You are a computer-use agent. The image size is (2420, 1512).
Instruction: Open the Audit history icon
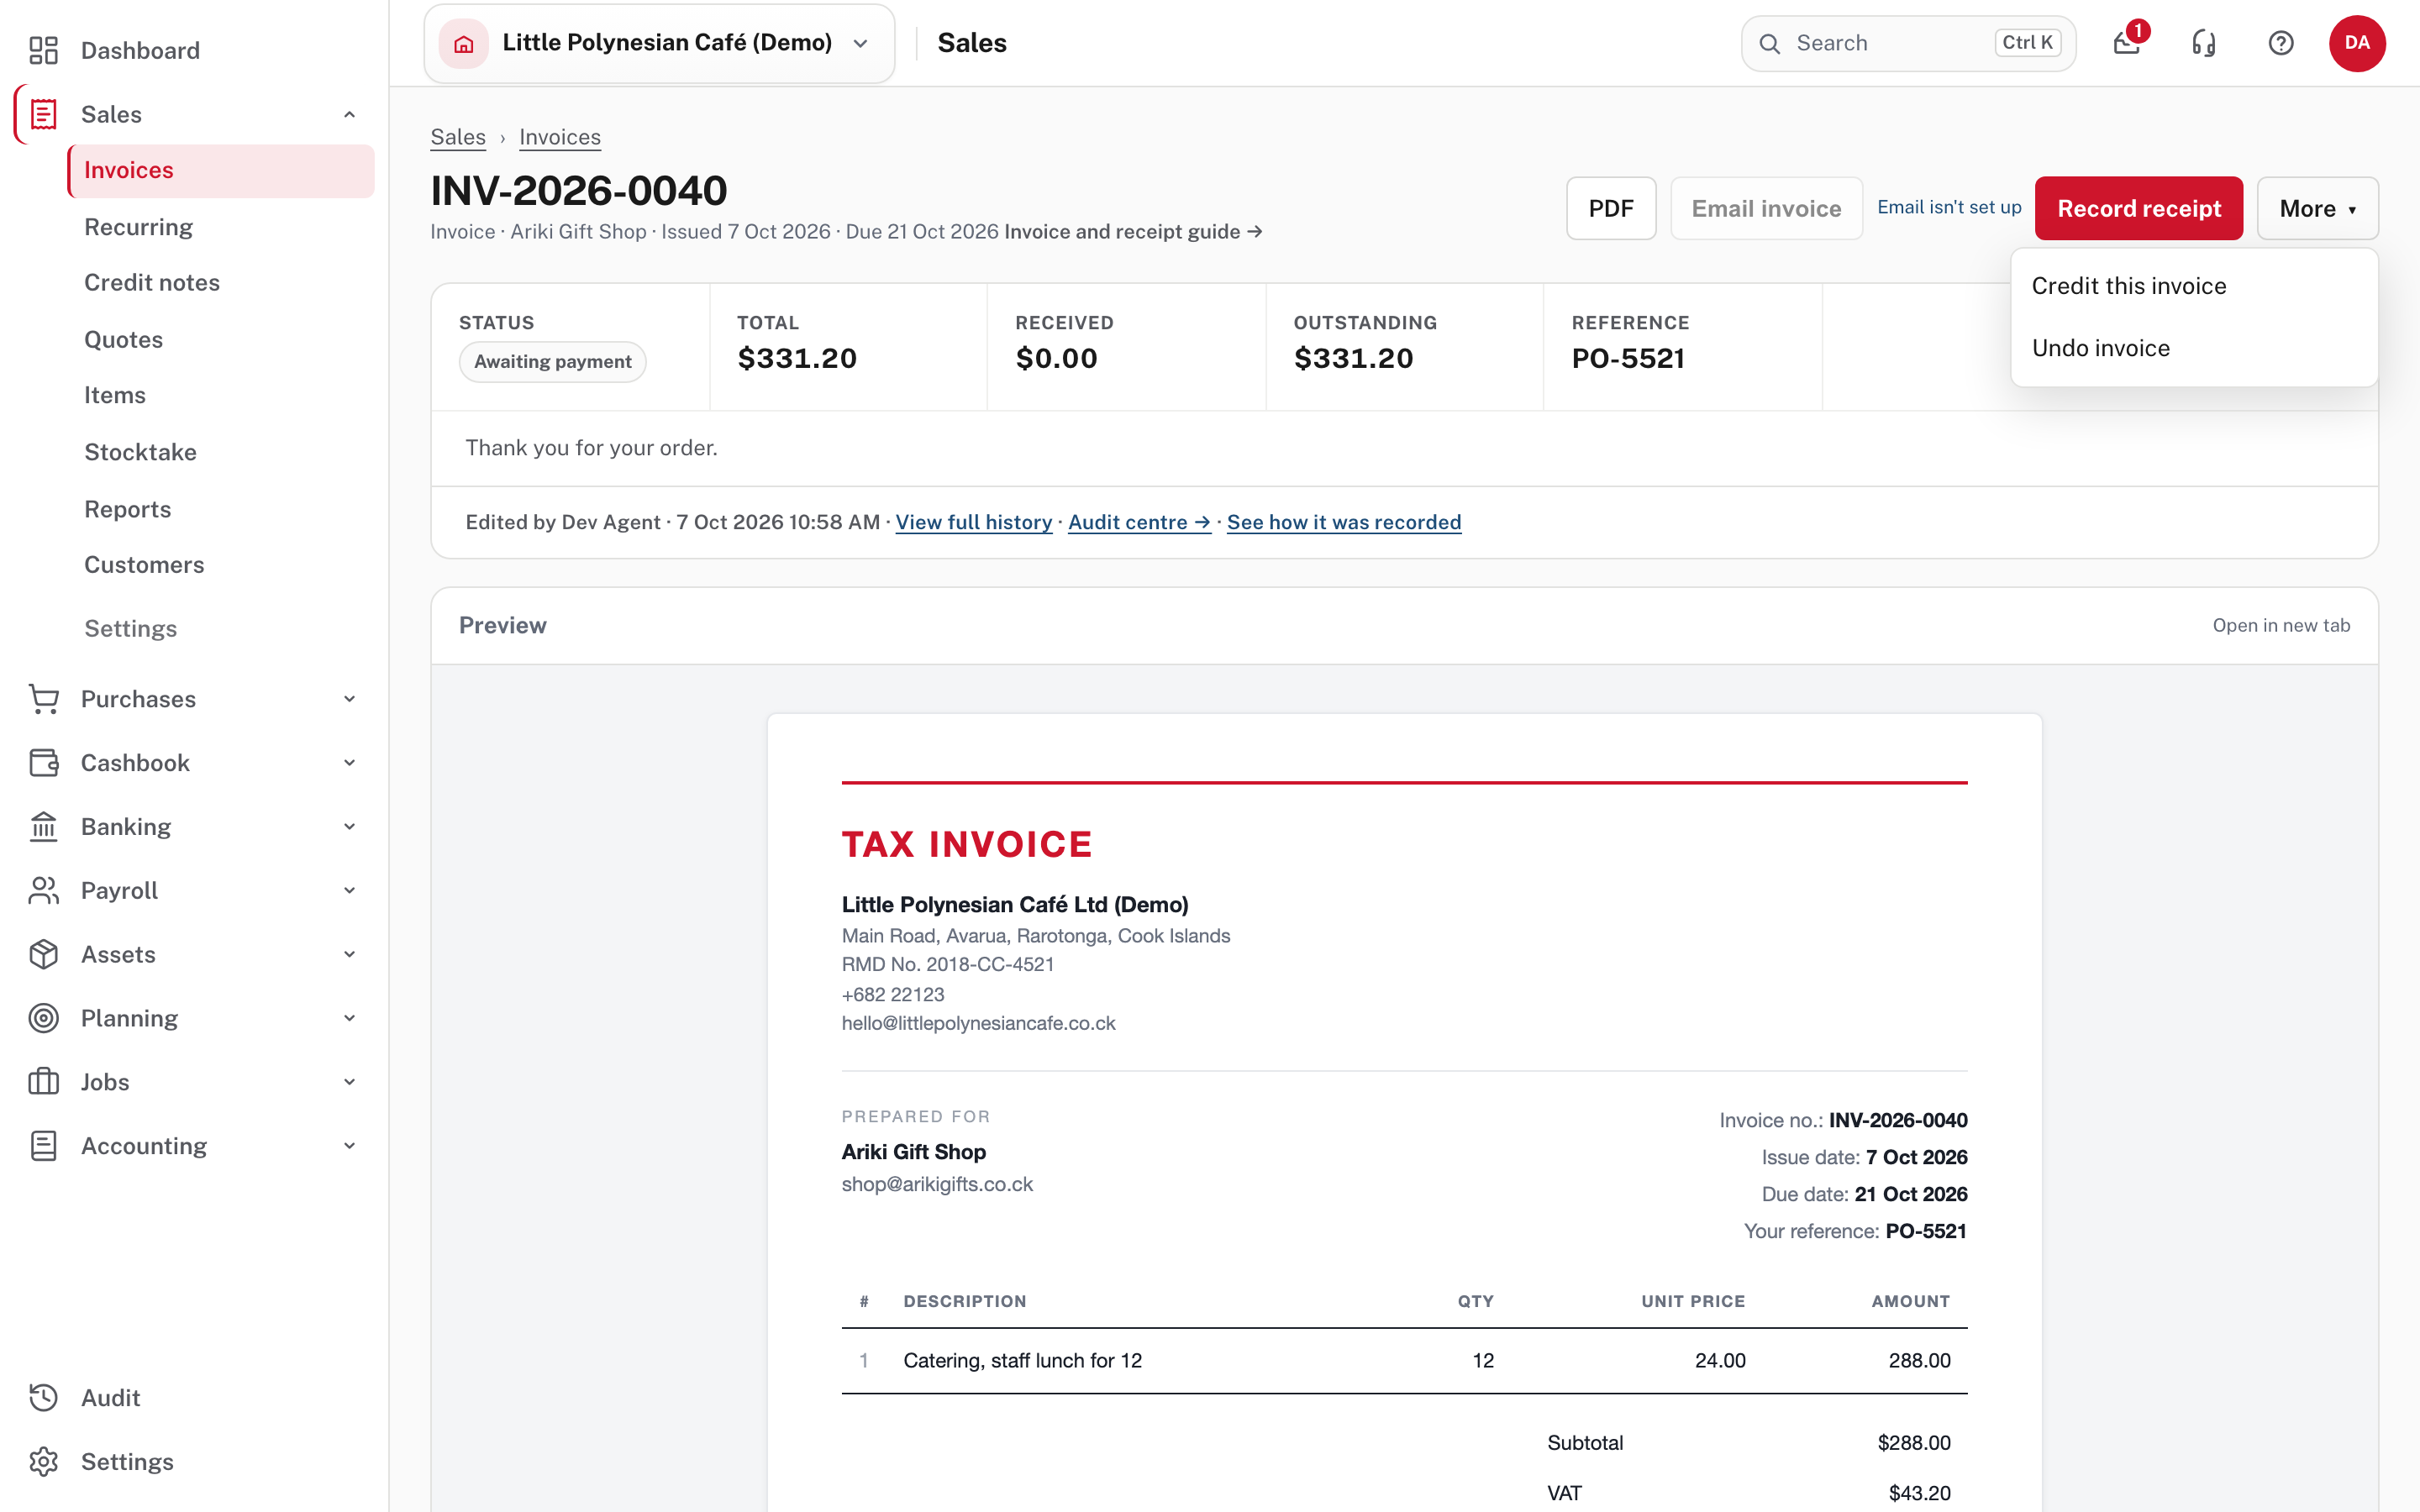tap(43, 1398)
